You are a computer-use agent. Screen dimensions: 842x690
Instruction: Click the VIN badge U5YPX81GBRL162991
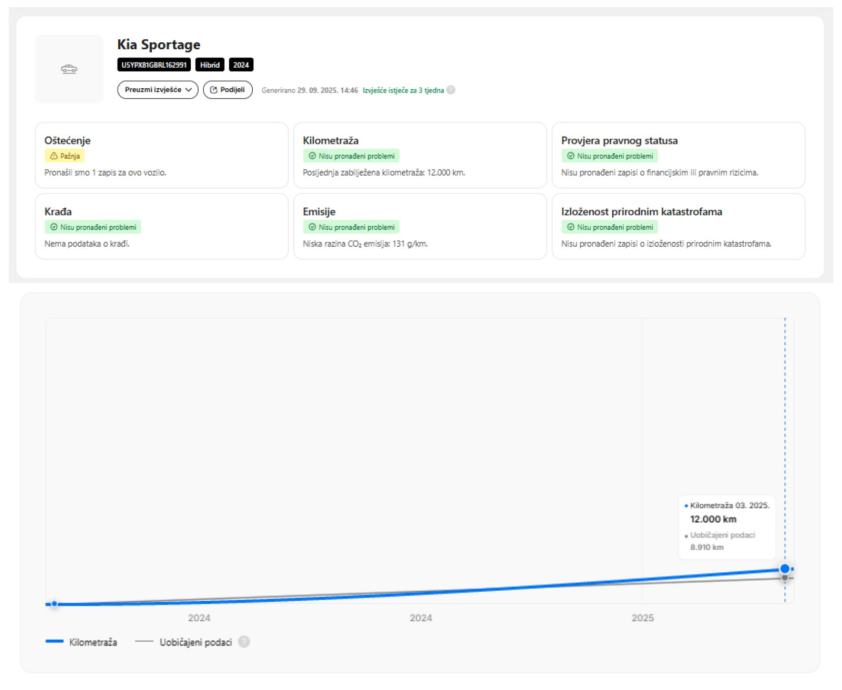pos(154,65)
